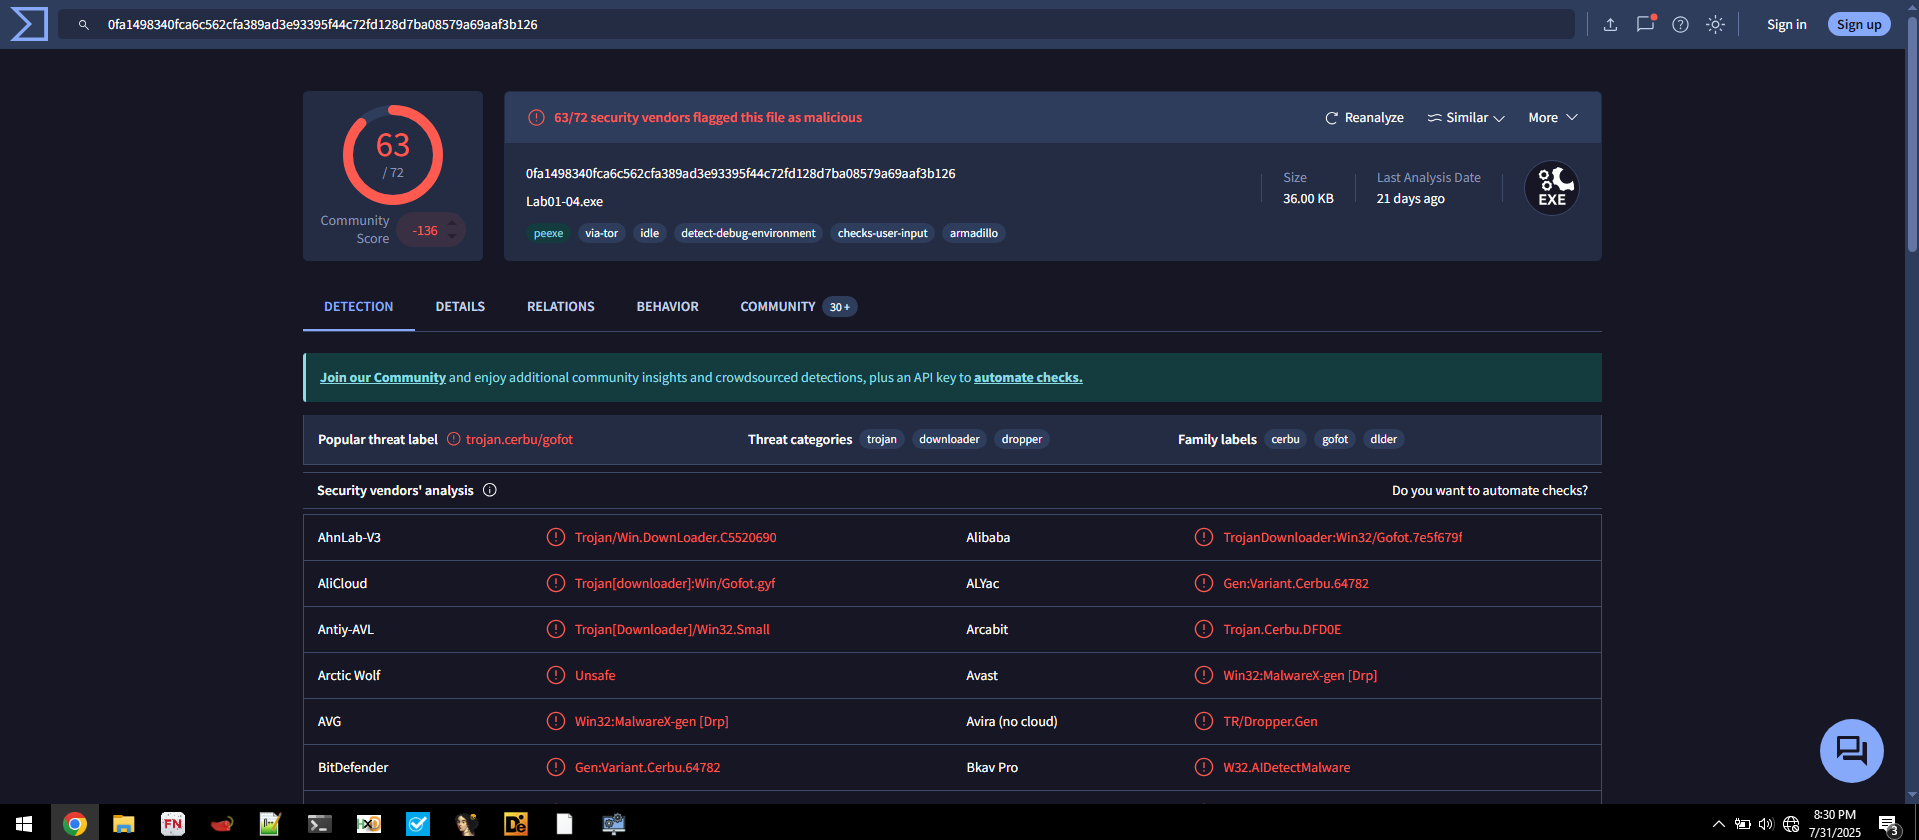Image resolution: width=1919 pixels, height=840 pixels.
Task: Open the De (Detect It Easy) taskbar icon
Action: (x=515, y=824)
